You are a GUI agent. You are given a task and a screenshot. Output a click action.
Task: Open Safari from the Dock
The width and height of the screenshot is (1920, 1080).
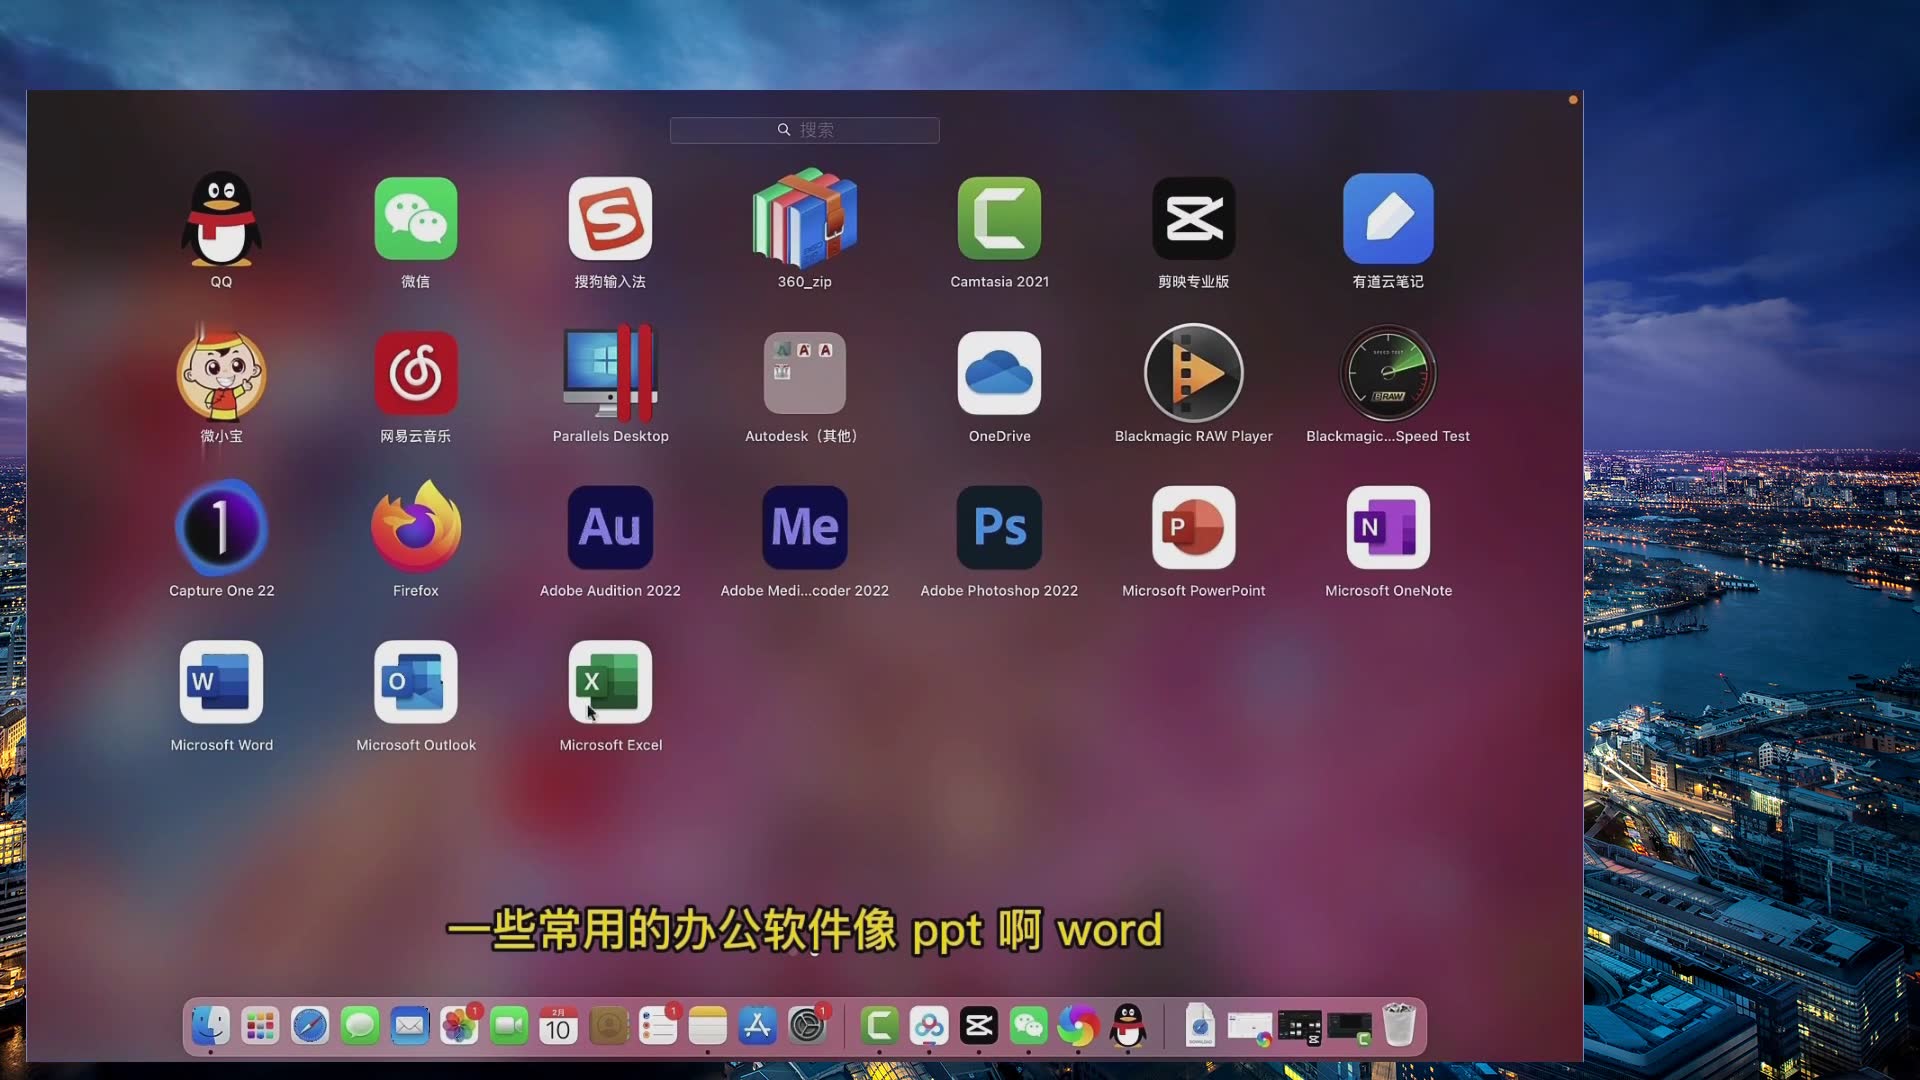(x=310, y=1025)
